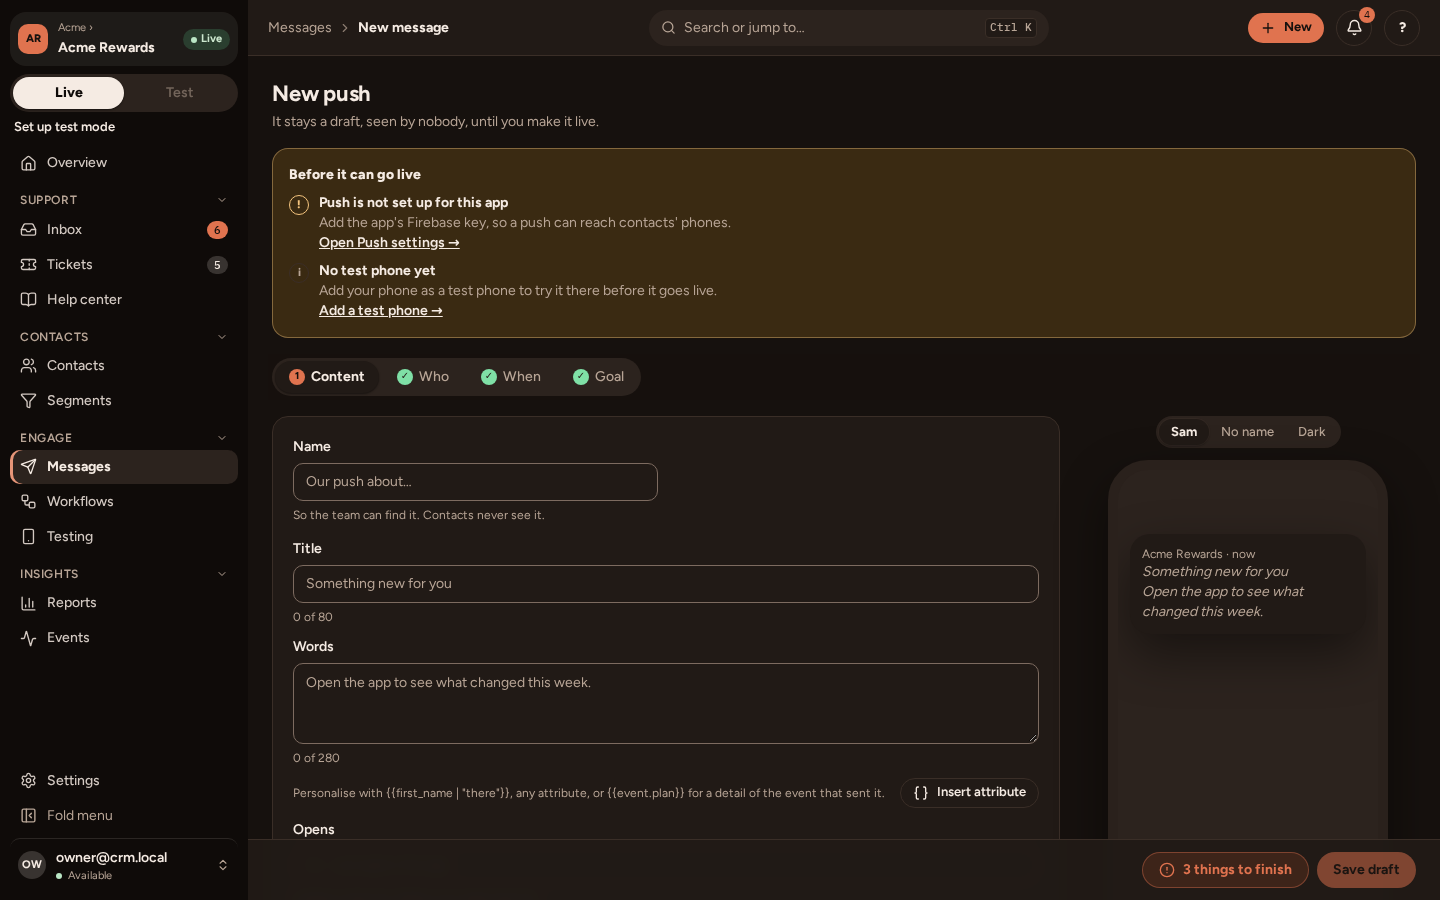Click Open Push settings link

click(x=389, y=243)
